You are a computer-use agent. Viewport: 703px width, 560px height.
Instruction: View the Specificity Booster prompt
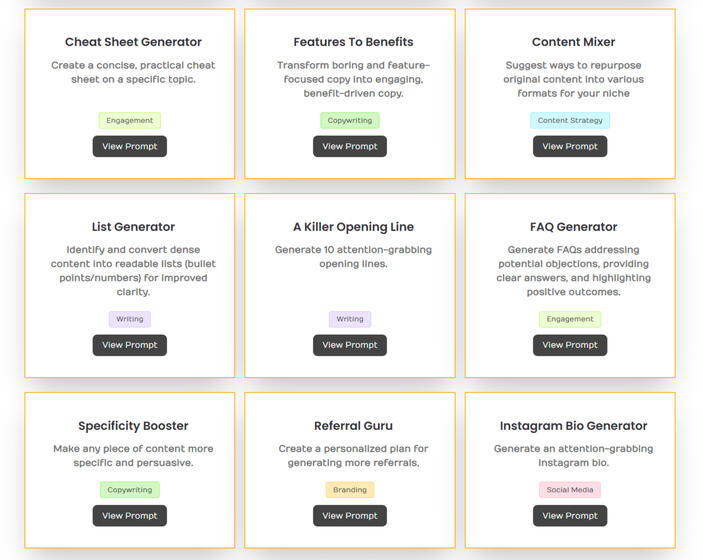pos(130,516)
